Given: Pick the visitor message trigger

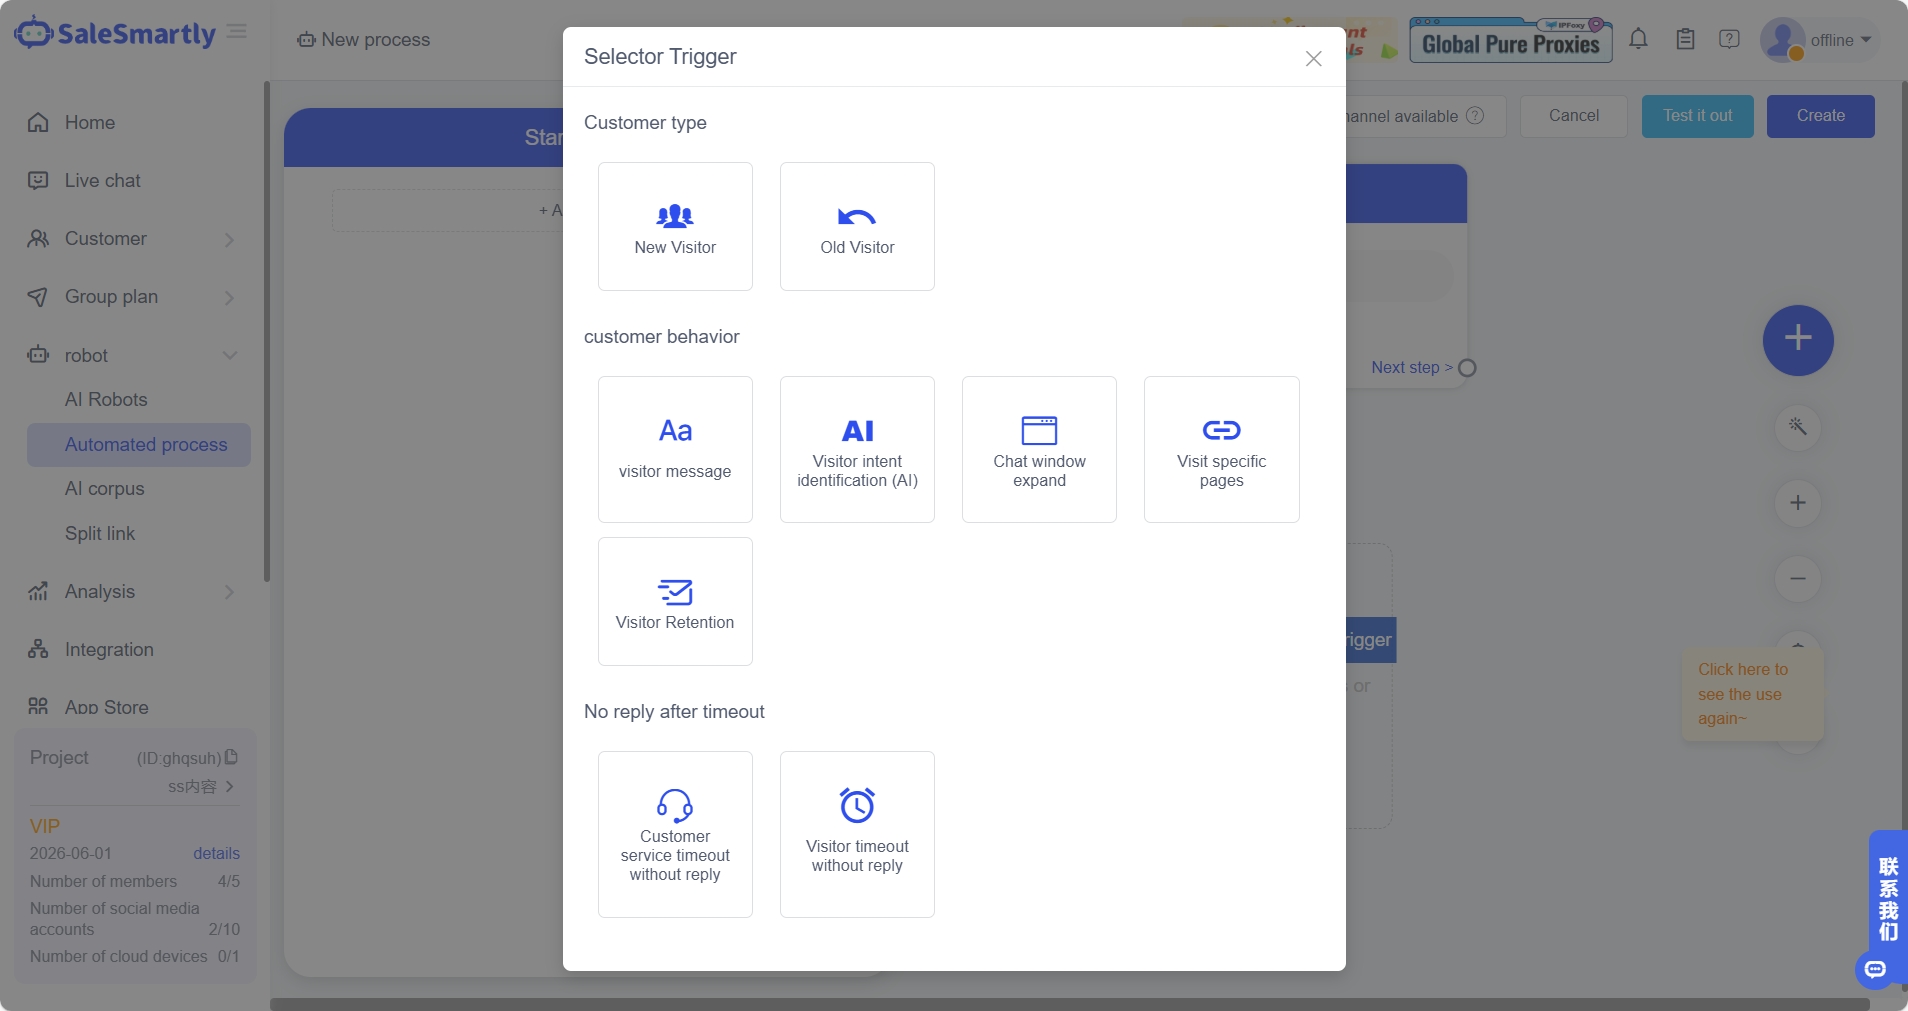Looking at the screenshot, I should 675,449.
